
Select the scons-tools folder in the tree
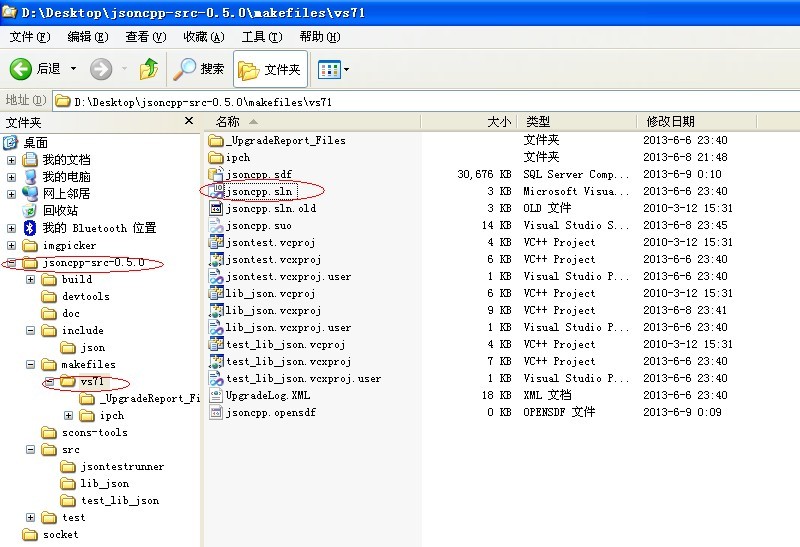click(85, 433)
